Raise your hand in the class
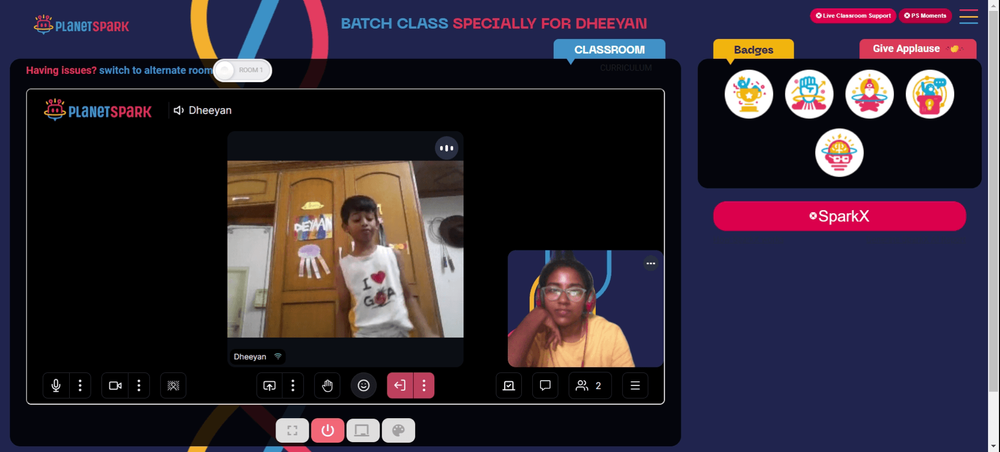The image size is (1000, 452). coord(327,386)
